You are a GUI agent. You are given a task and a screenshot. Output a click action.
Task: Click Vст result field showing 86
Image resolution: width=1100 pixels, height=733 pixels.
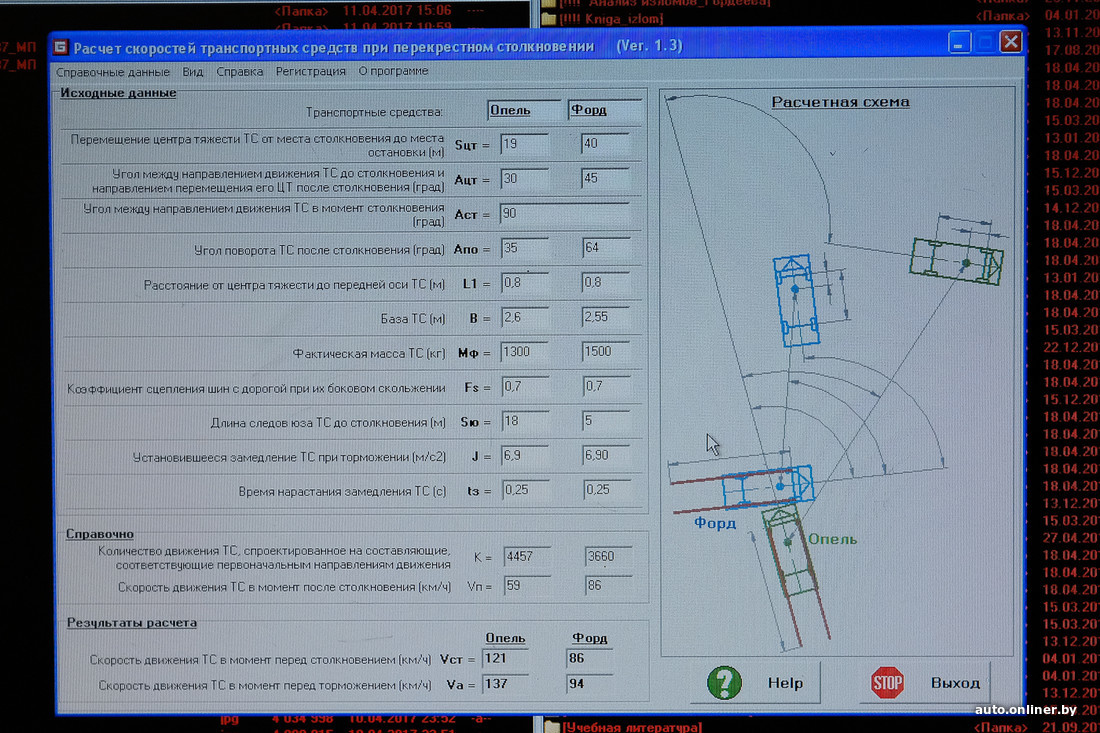pyautogui.click(x=589, y=659)
